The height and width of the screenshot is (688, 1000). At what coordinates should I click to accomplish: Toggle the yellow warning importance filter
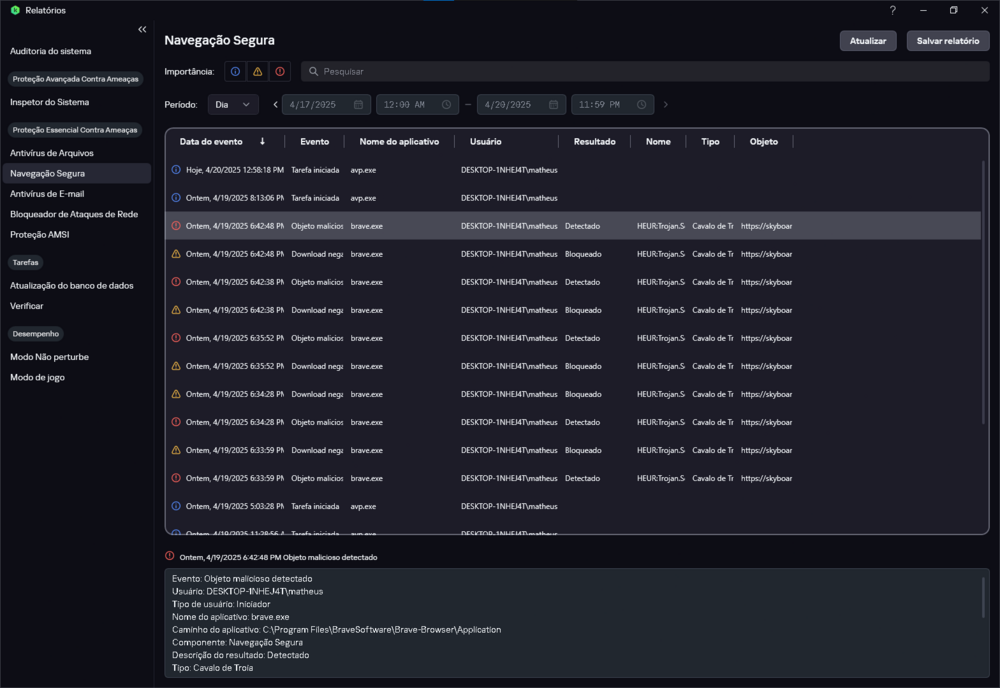(x=257, y=72)
